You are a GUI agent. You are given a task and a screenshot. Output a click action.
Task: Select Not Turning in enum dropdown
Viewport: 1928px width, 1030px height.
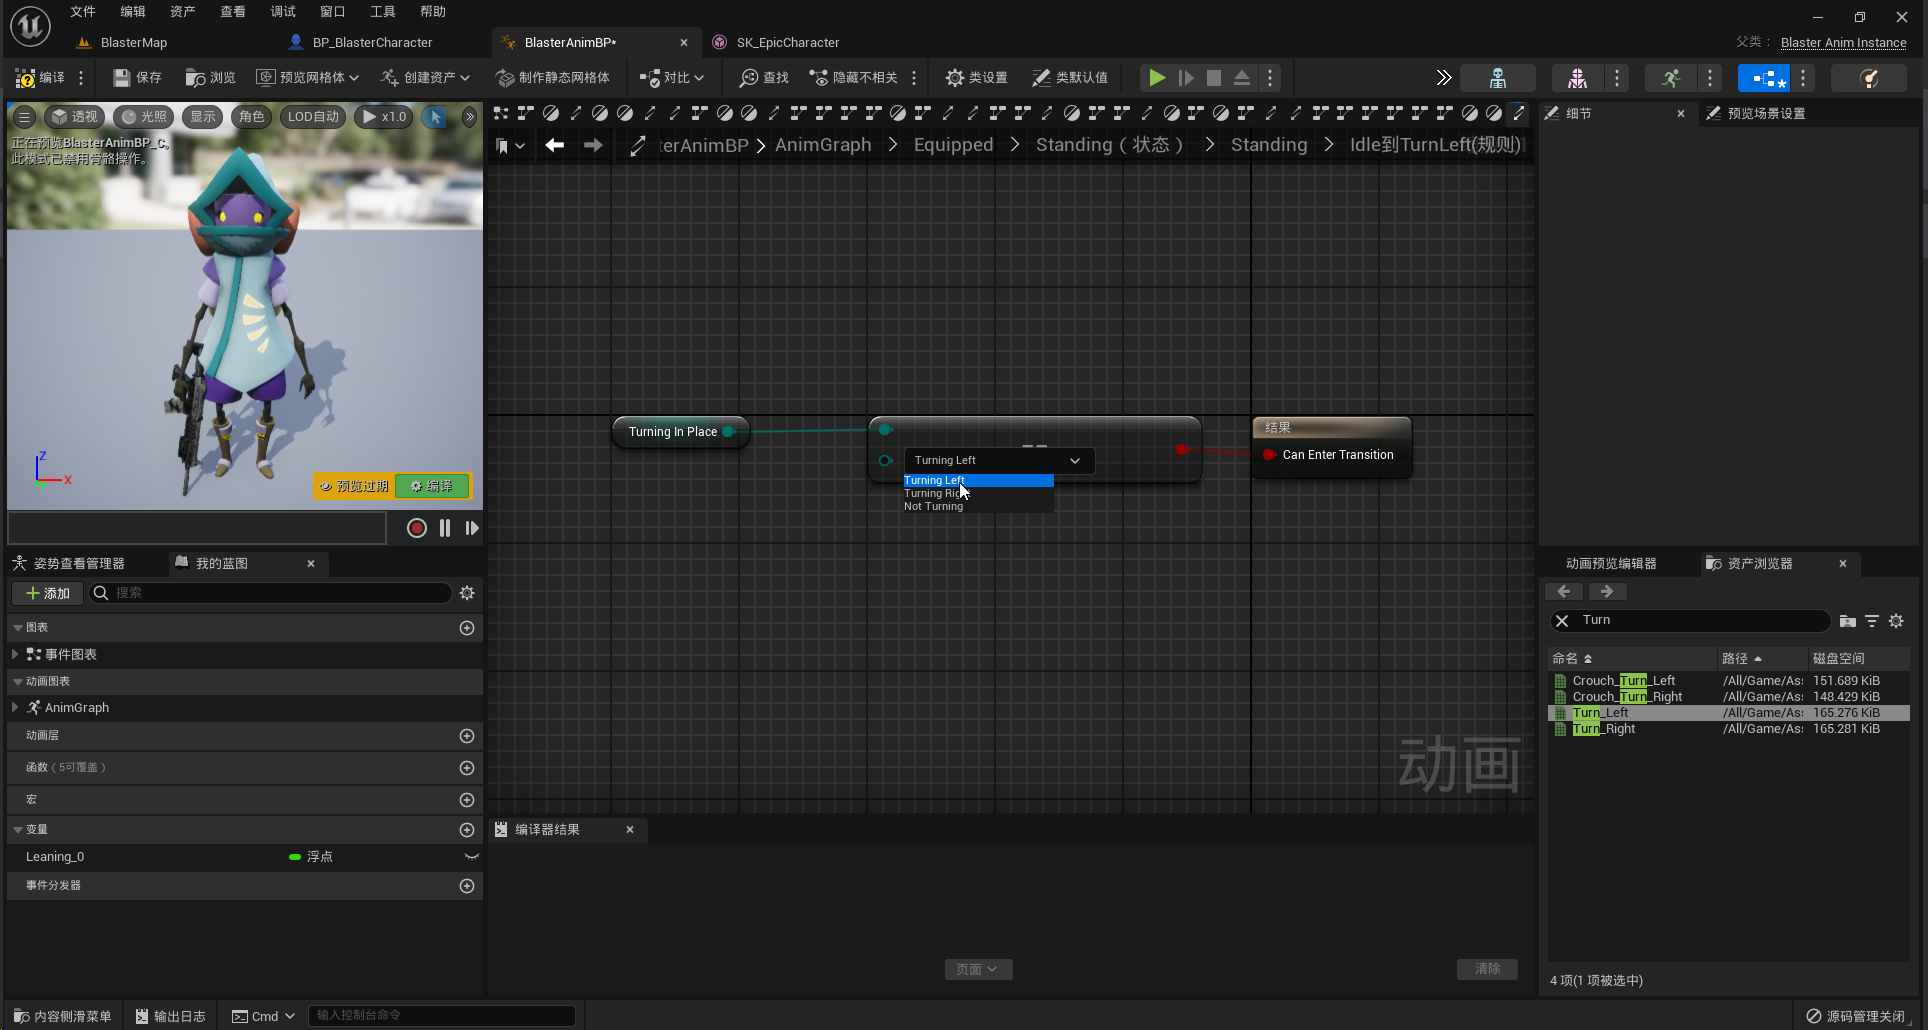pyautogui.click(x=977, y=506)
